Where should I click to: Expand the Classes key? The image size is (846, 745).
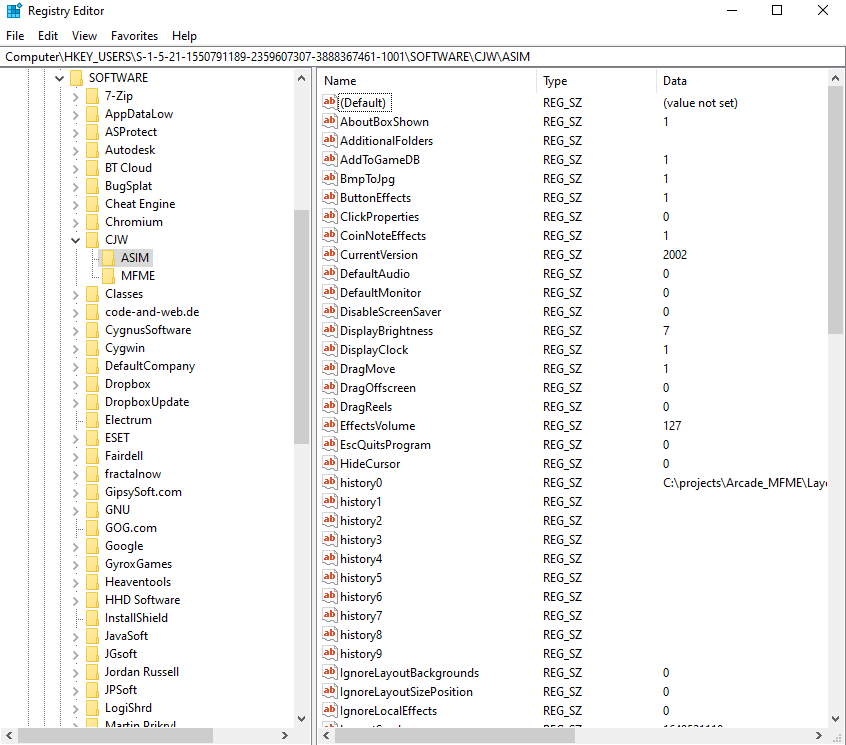tap(76, 295)
